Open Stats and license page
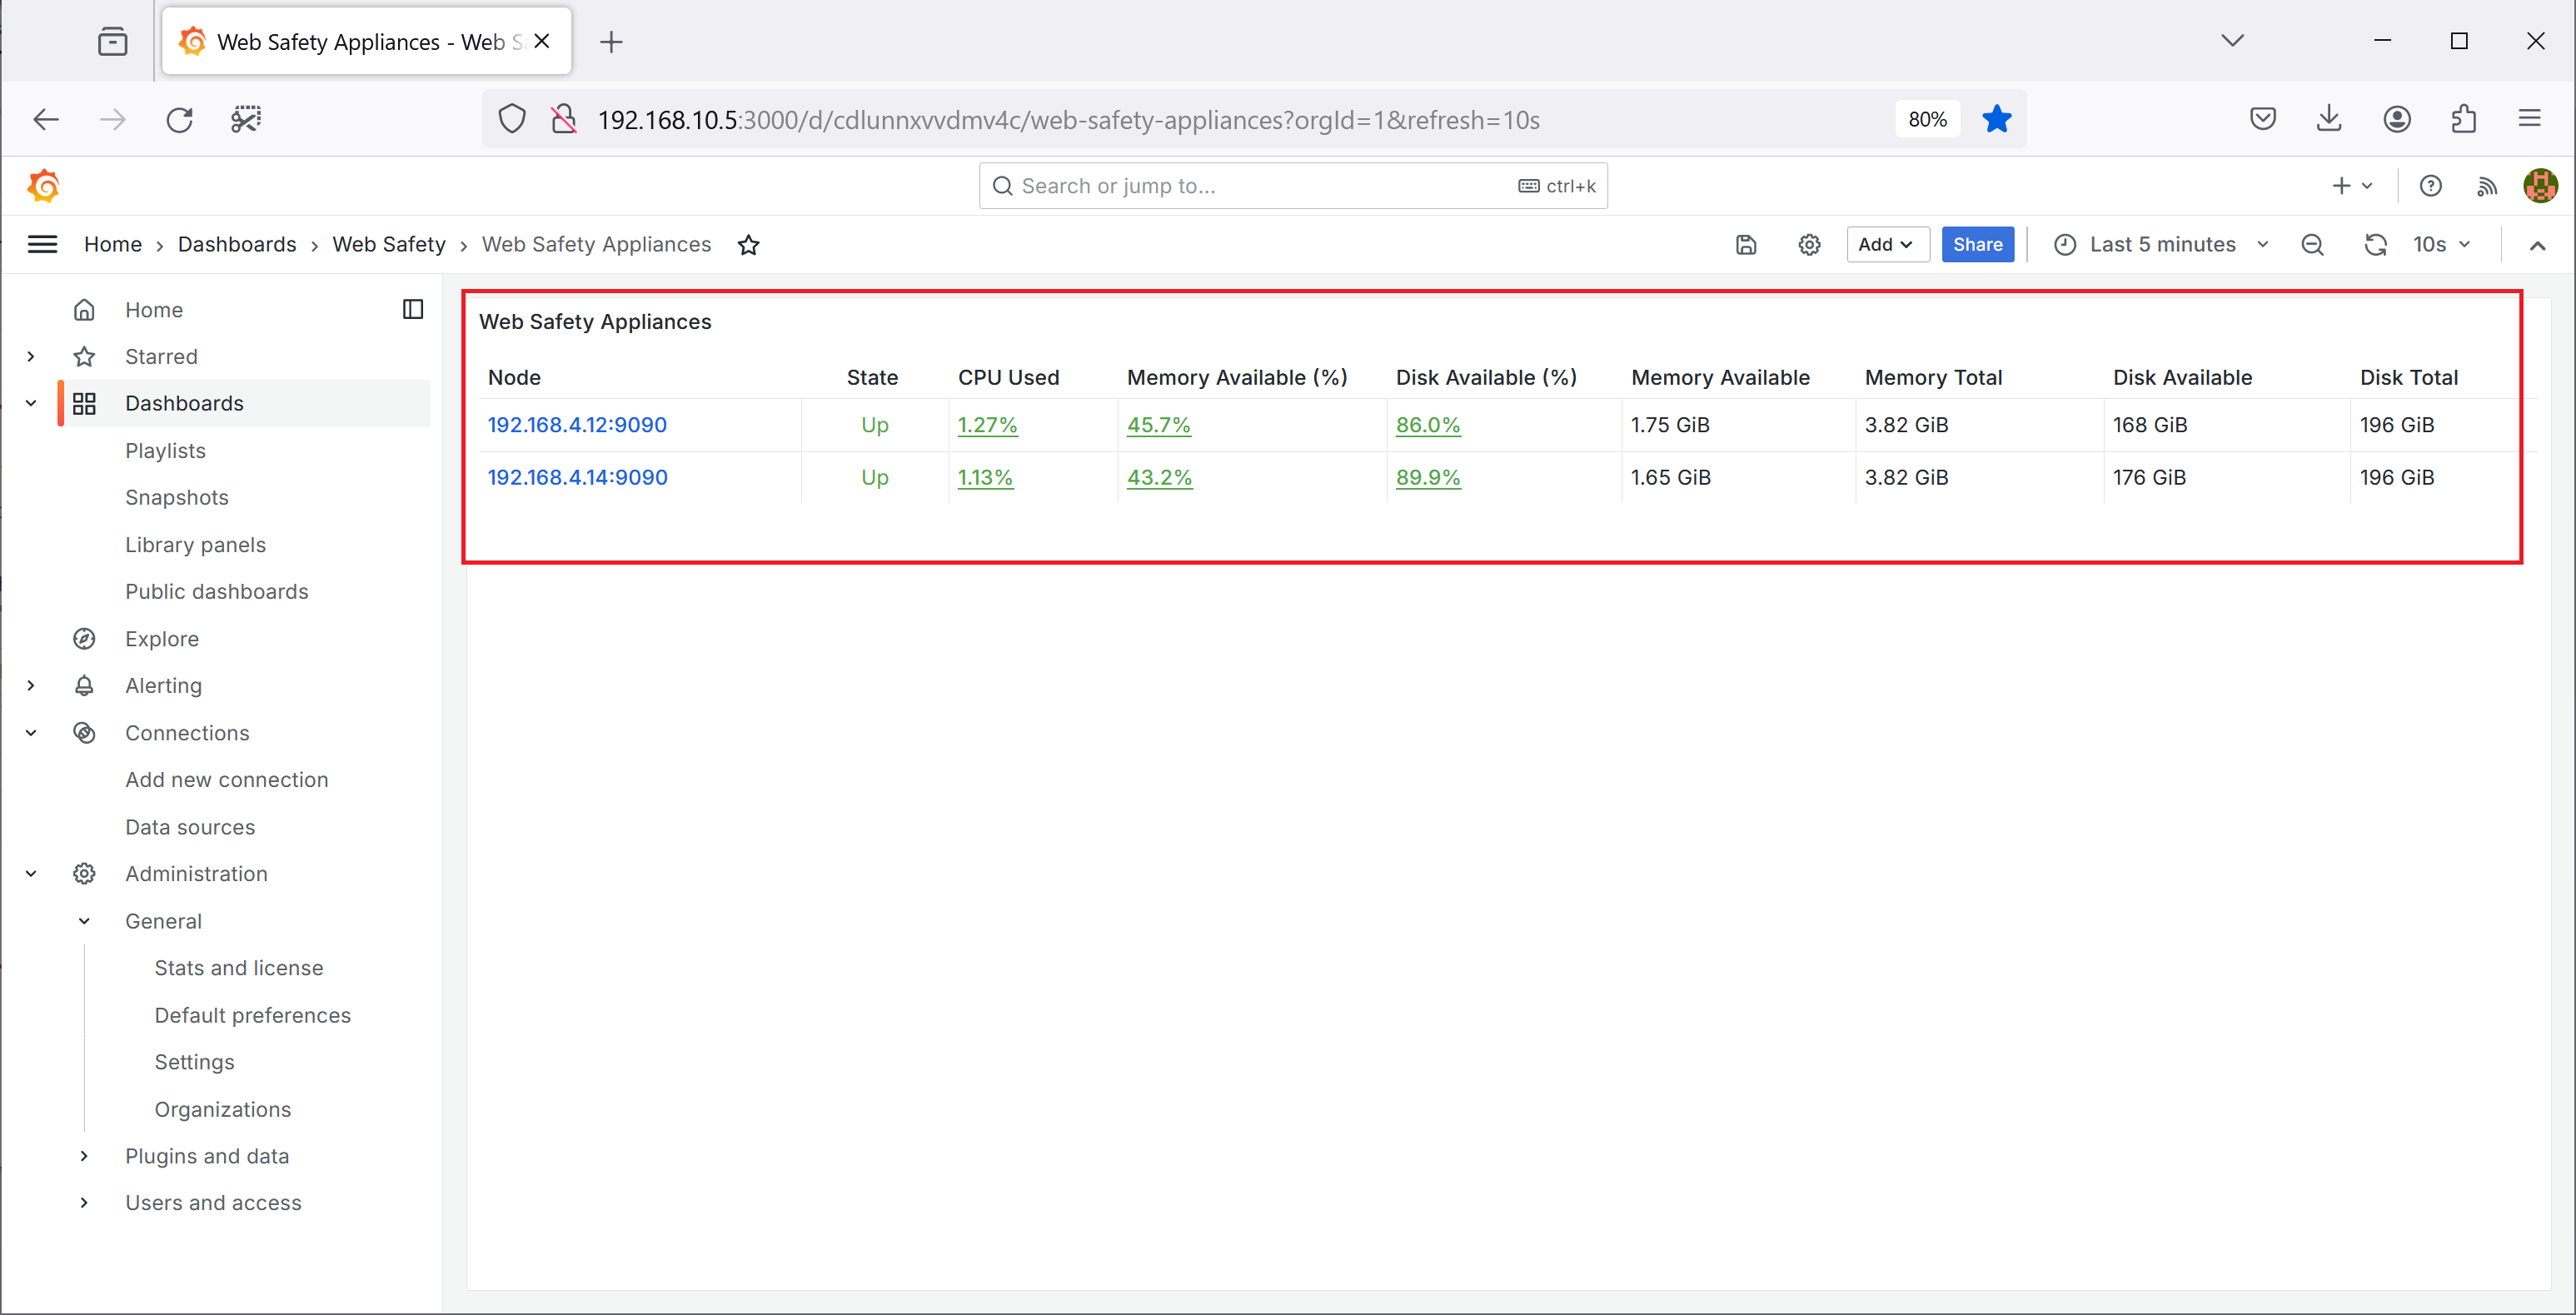The width and height of the screenshot is (2576, 1315). pyautogui.click(x=239, y=968)
